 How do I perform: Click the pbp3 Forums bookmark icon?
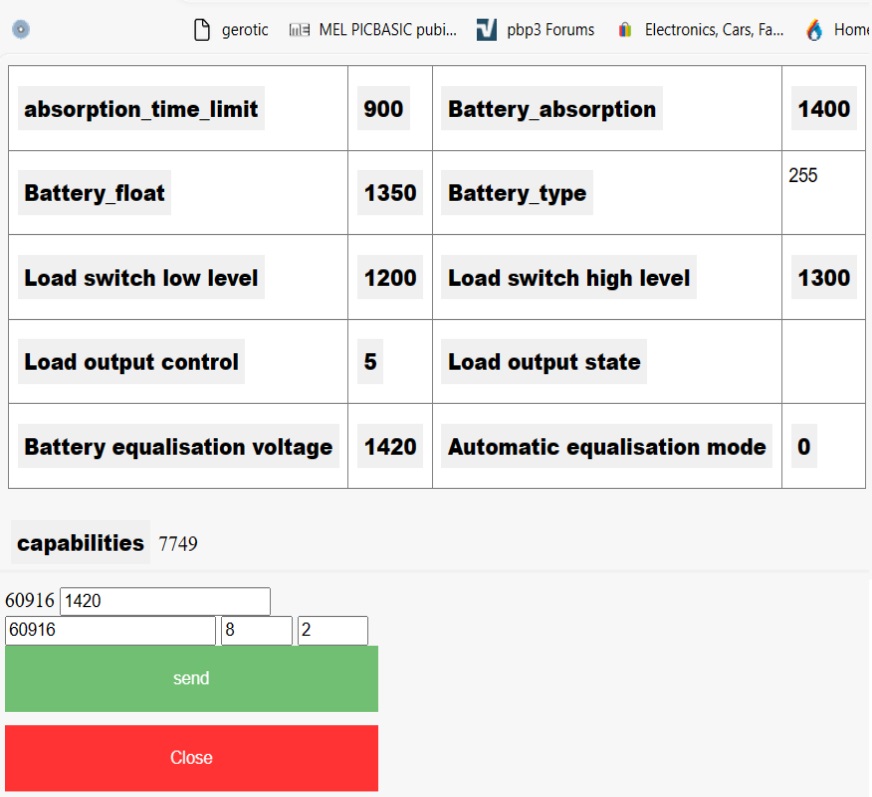point(486,30)
